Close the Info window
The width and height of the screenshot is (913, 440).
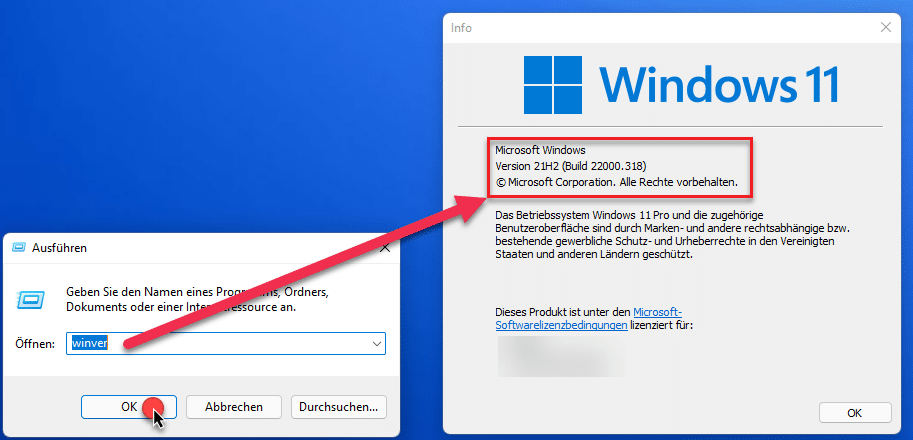click(x=886, y=27)
